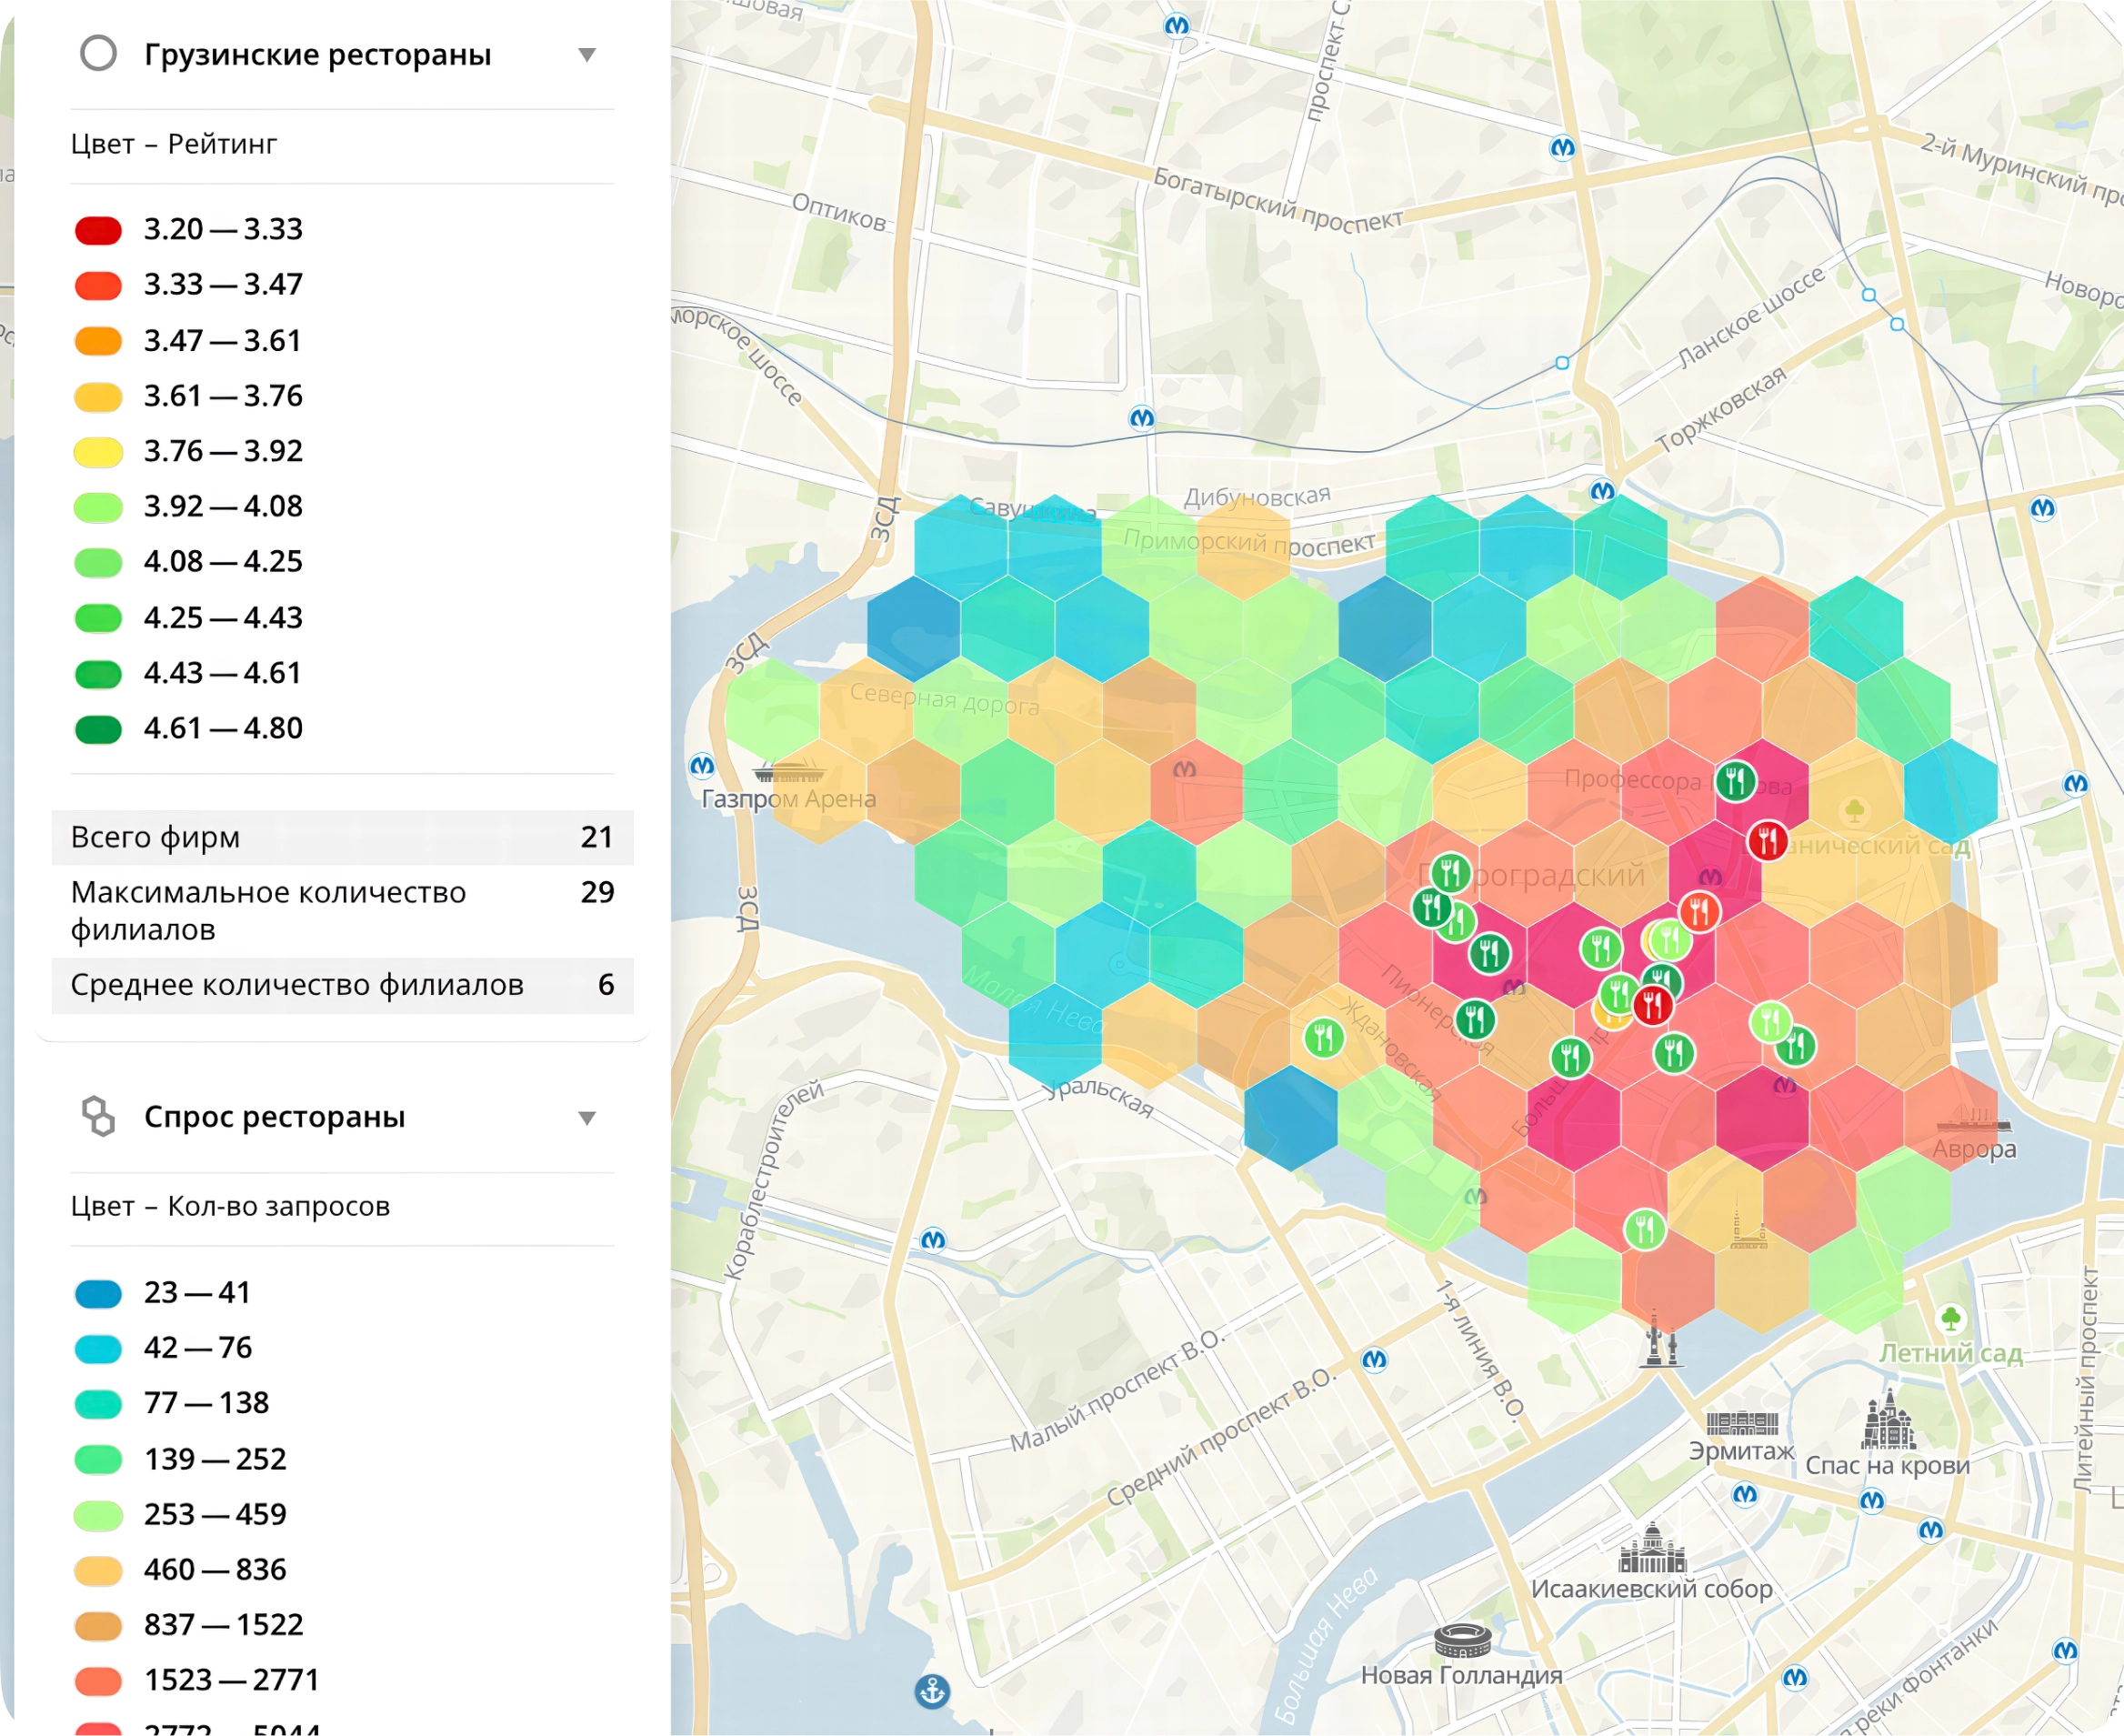Image resolution: width=2124 pixels, height=1736 pixels.
Task: Click the Всего фирм 21 row
Action: [x=342, y=837]
